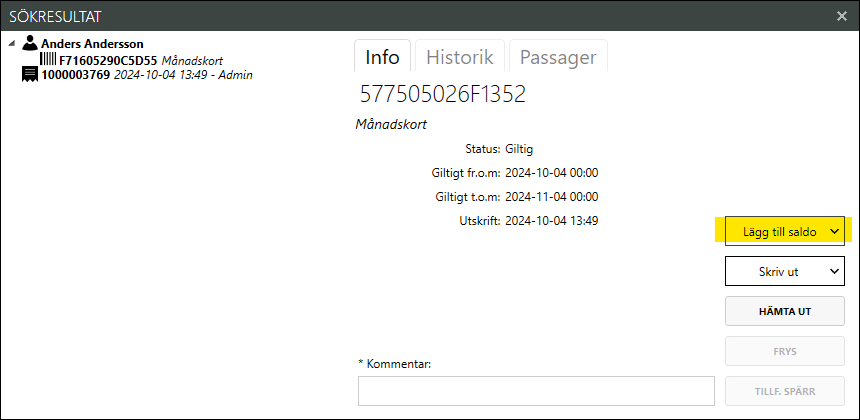Click the Lägg till saldo label
Viewport: 860px width, 420px height.
click(779, 231)
